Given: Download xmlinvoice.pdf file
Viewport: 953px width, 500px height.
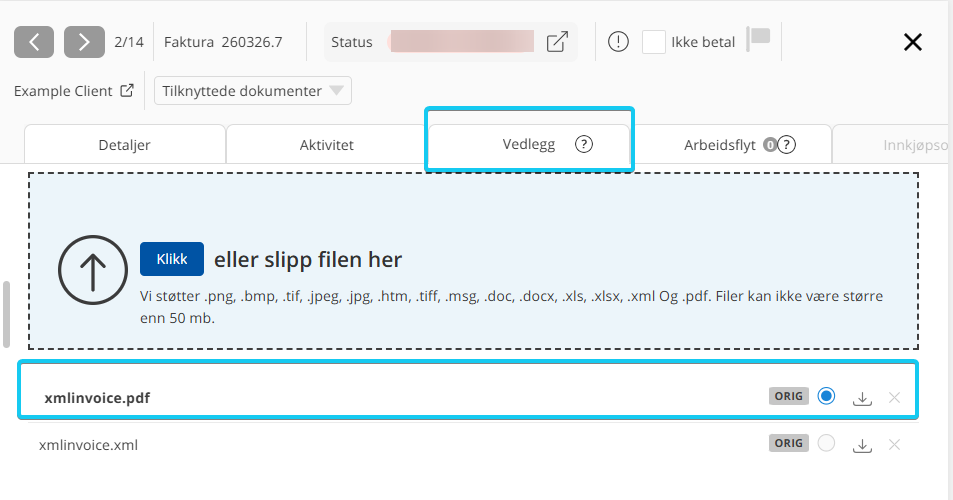Looking at the screenshot, I should [x=862, y=398].
